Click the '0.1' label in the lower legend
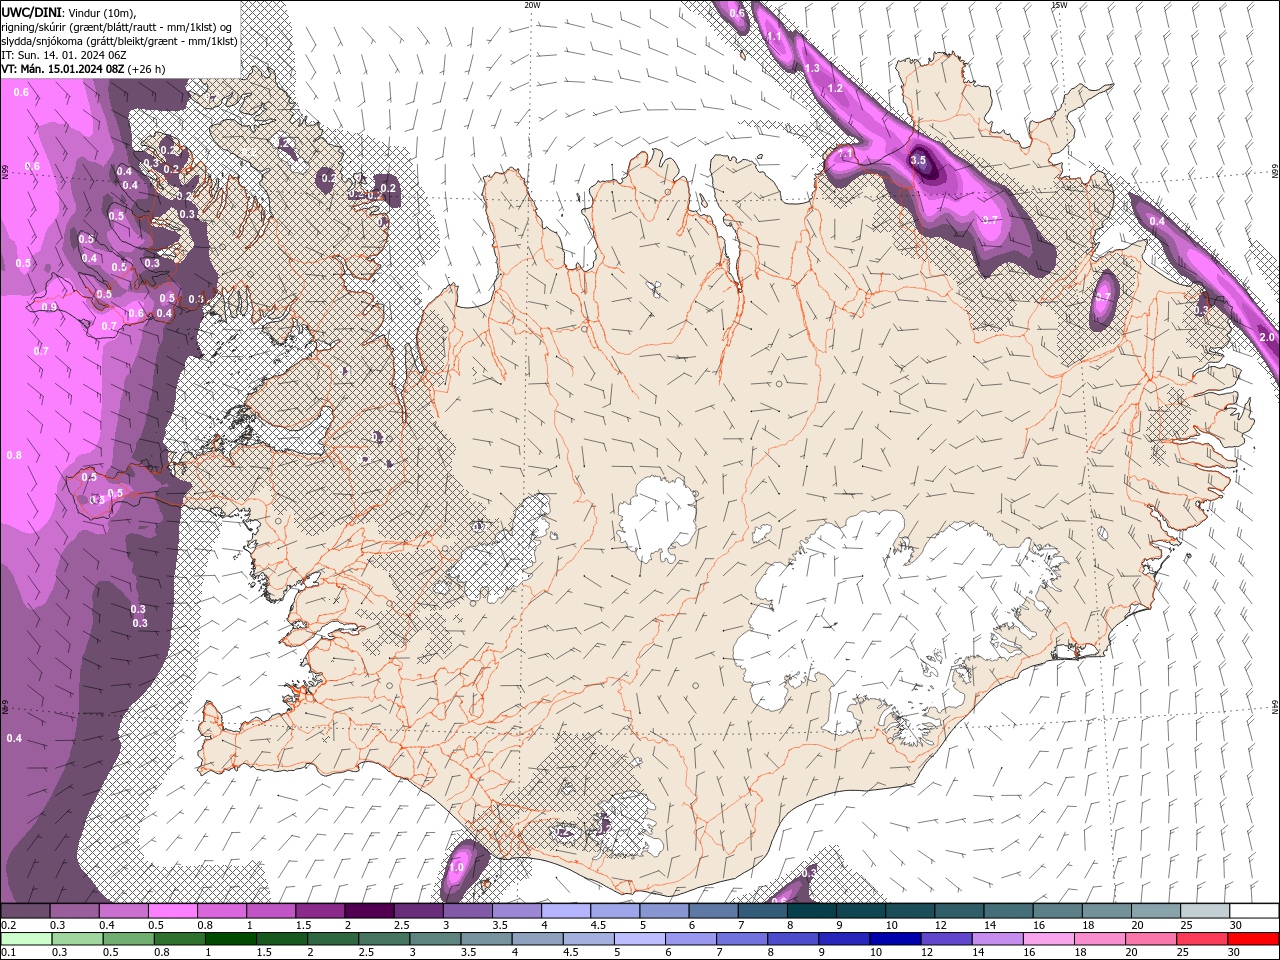Viewport: 1280px width, 960px height. pos(8,953)
